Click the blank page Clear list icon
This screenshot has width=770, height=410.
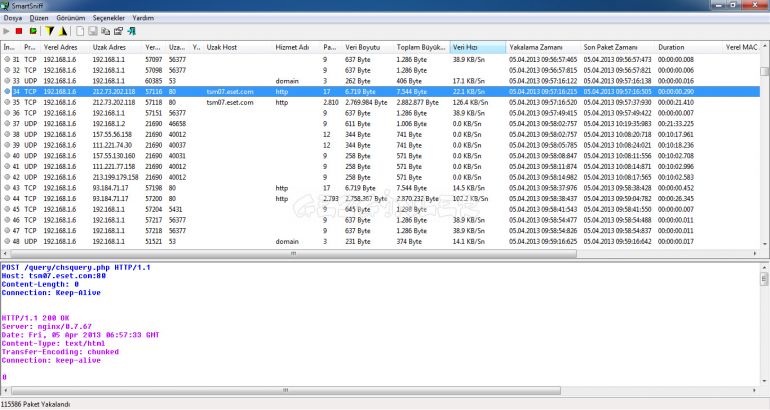[x=80, y=31]
